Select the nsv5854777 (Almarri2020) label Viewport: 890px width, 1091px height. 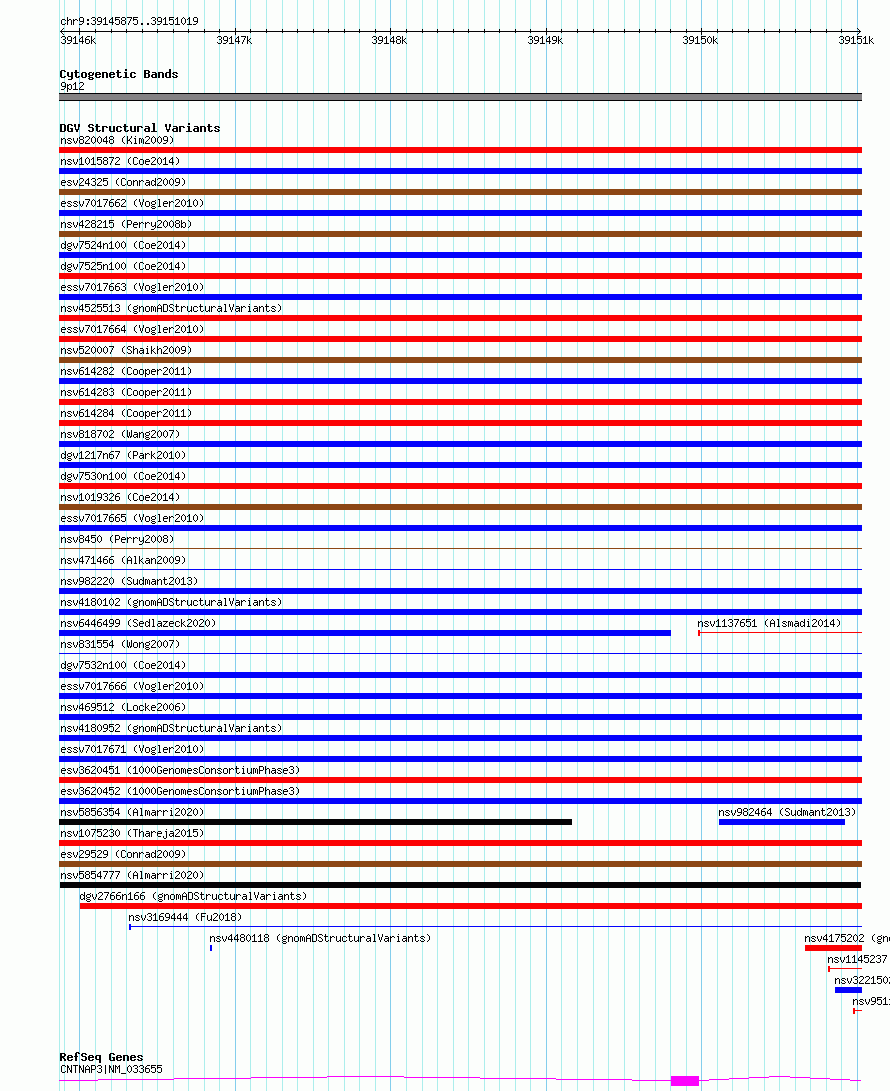(x=132, y=875)
